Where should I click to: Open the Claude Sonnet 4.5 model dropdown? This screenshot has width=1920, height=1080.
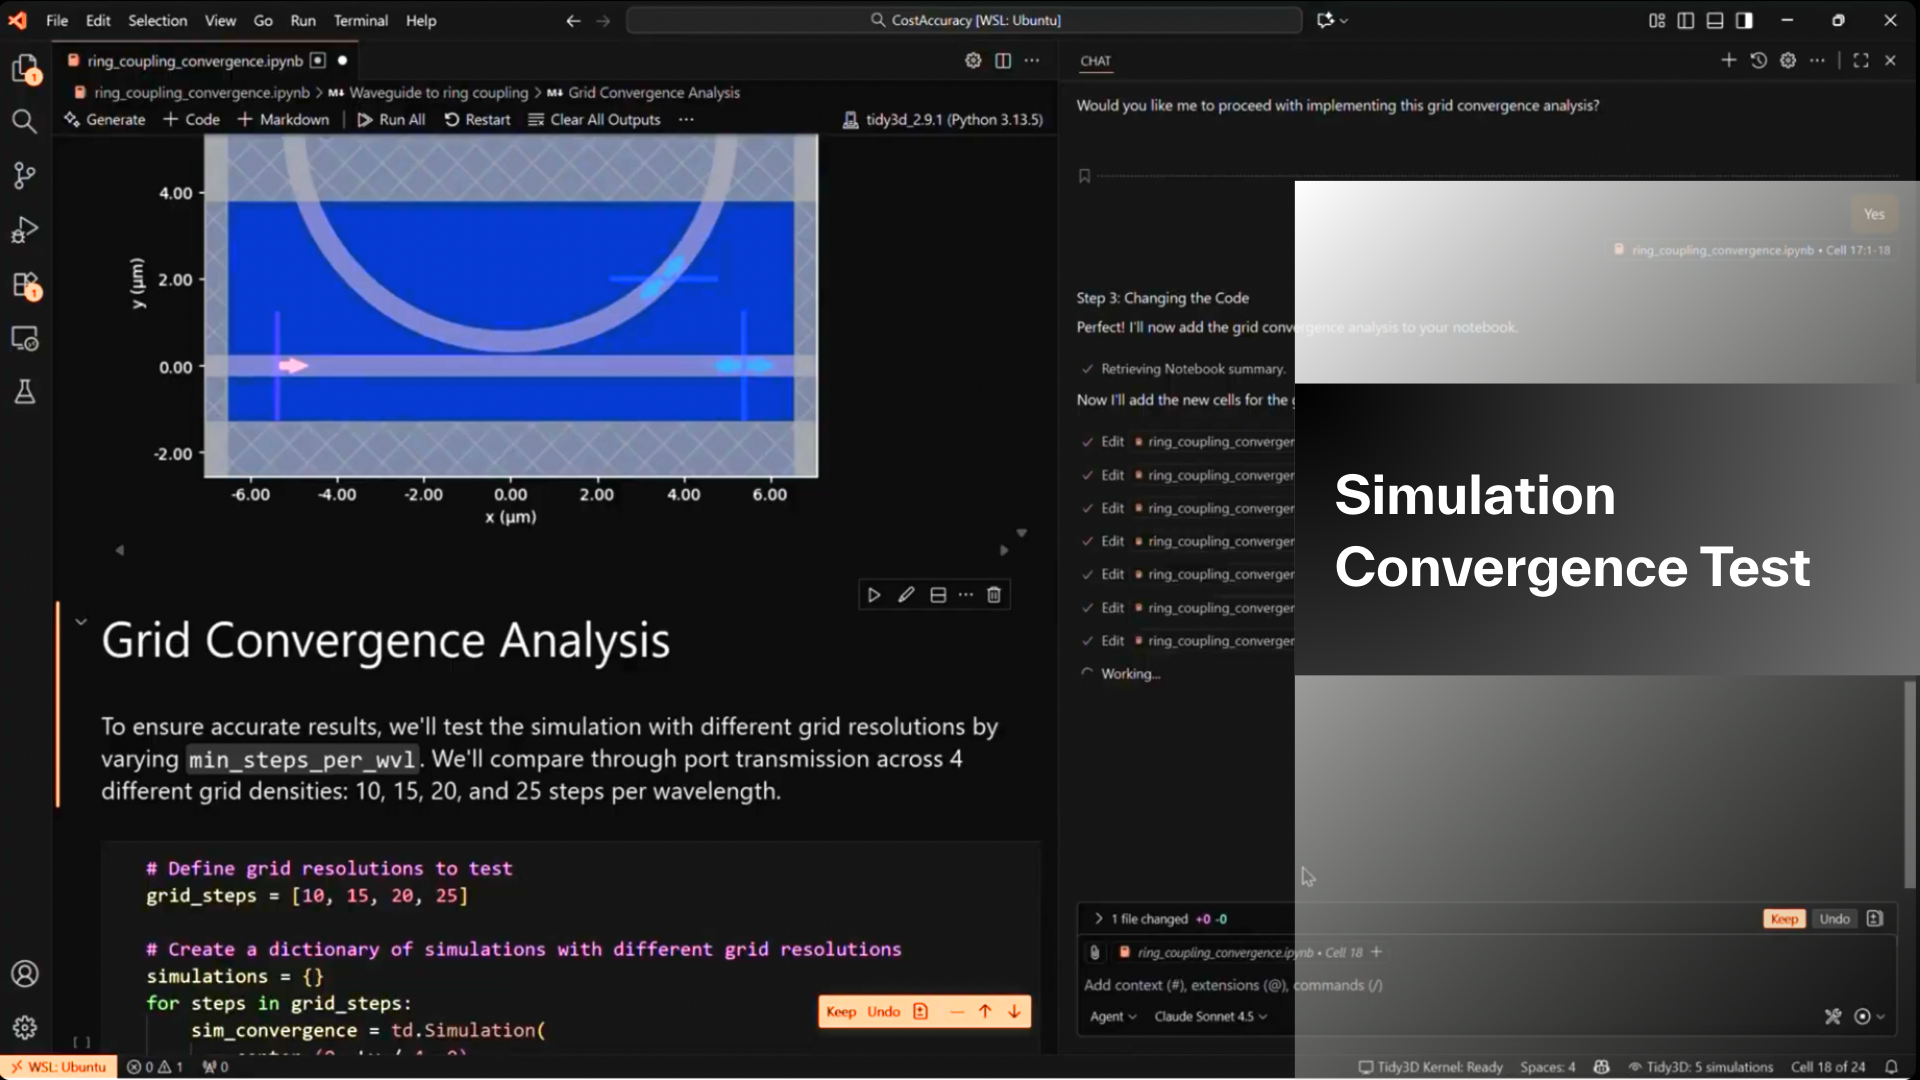[x=1210, y=1016]
